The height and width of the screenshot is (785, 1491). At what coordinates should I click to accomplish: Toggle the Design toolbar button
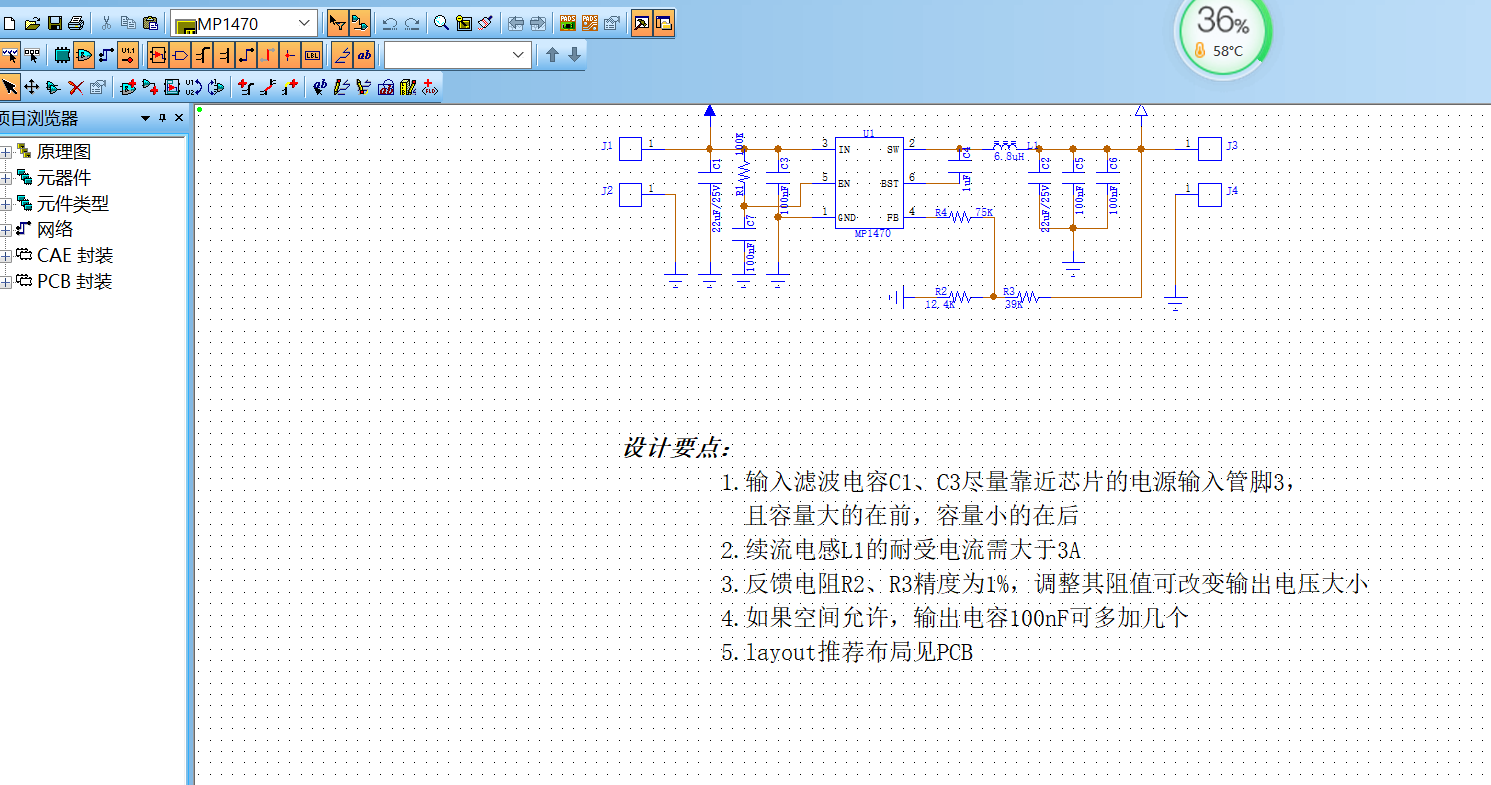(x=361, y=22)
